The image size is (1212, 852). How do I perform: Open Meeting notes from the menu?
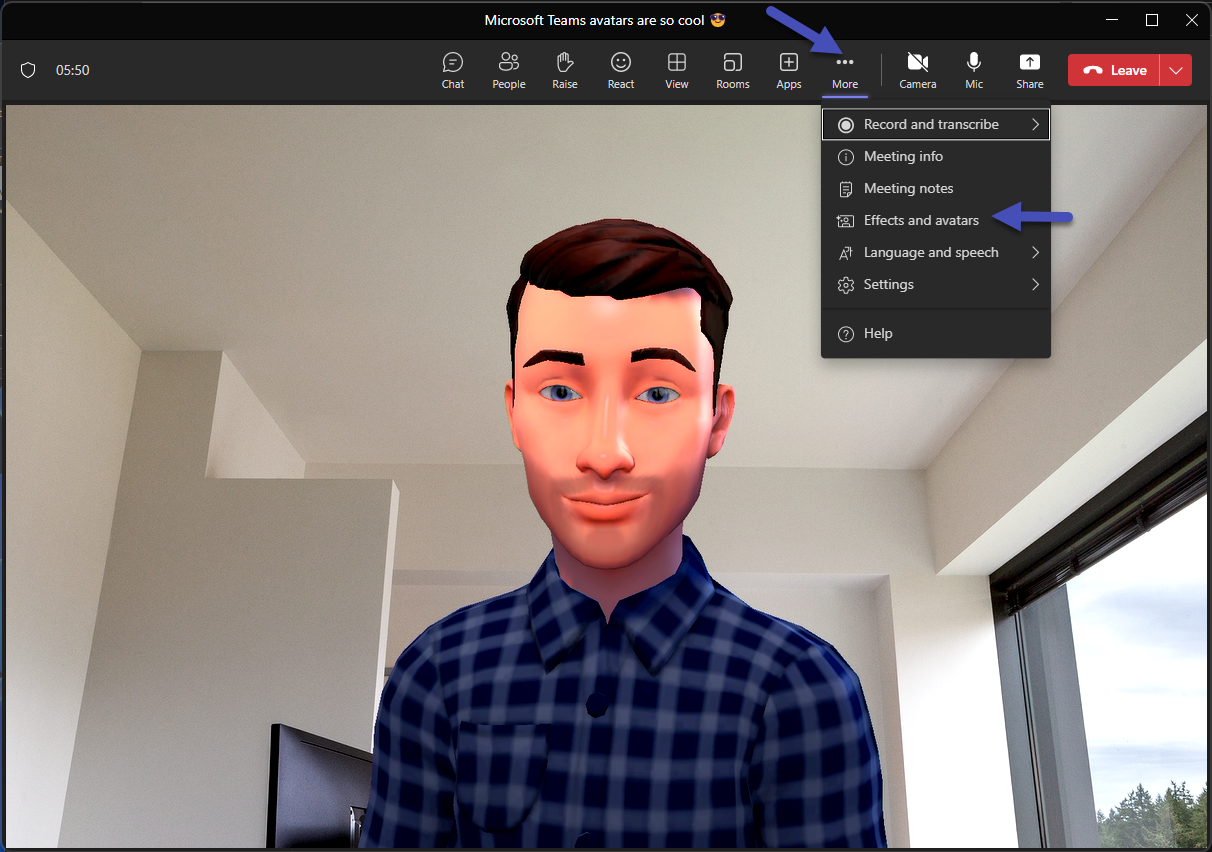(x=908, y=188)
